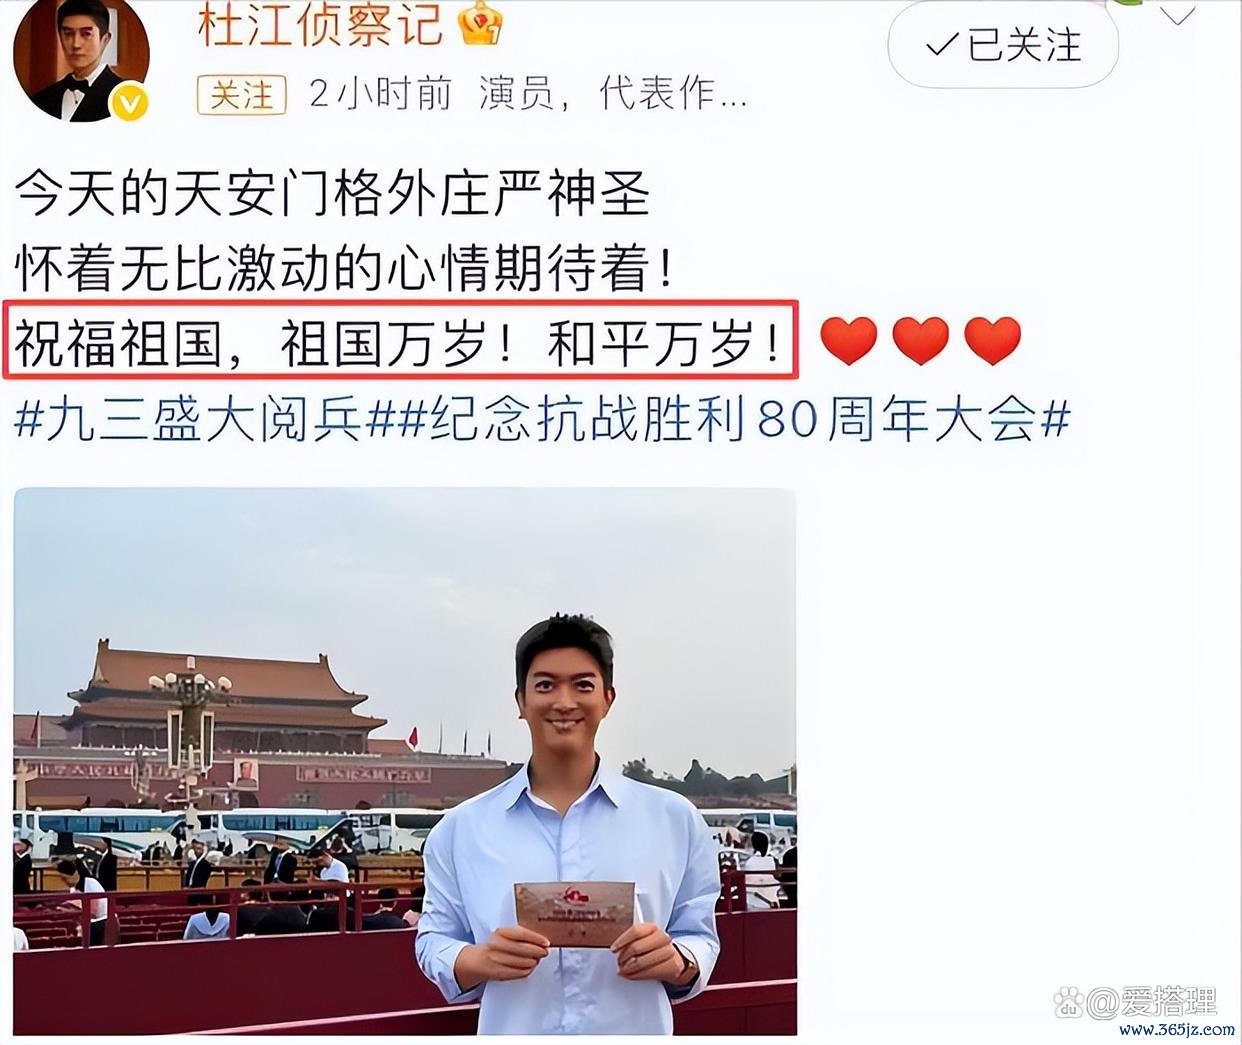Viewport: 1242px width, 1045px height.
Task: Click the orange 关注 tag under username
Action: coord(242,95)
